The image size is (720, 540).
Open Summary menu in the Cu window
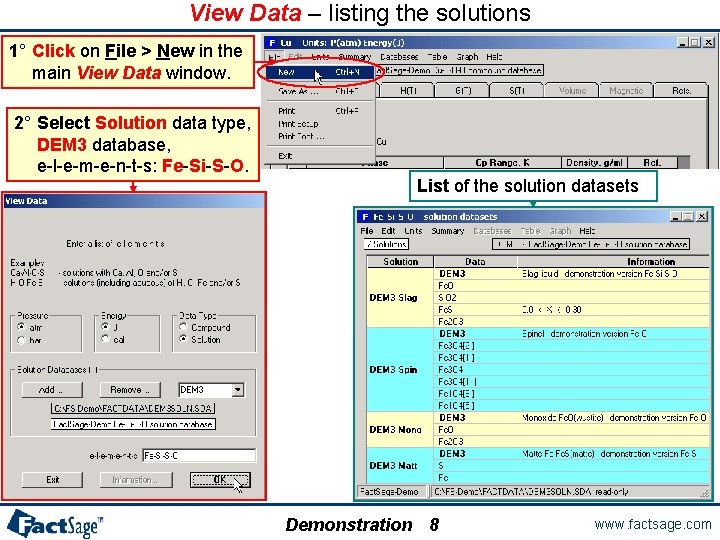(x=354, y=57)
